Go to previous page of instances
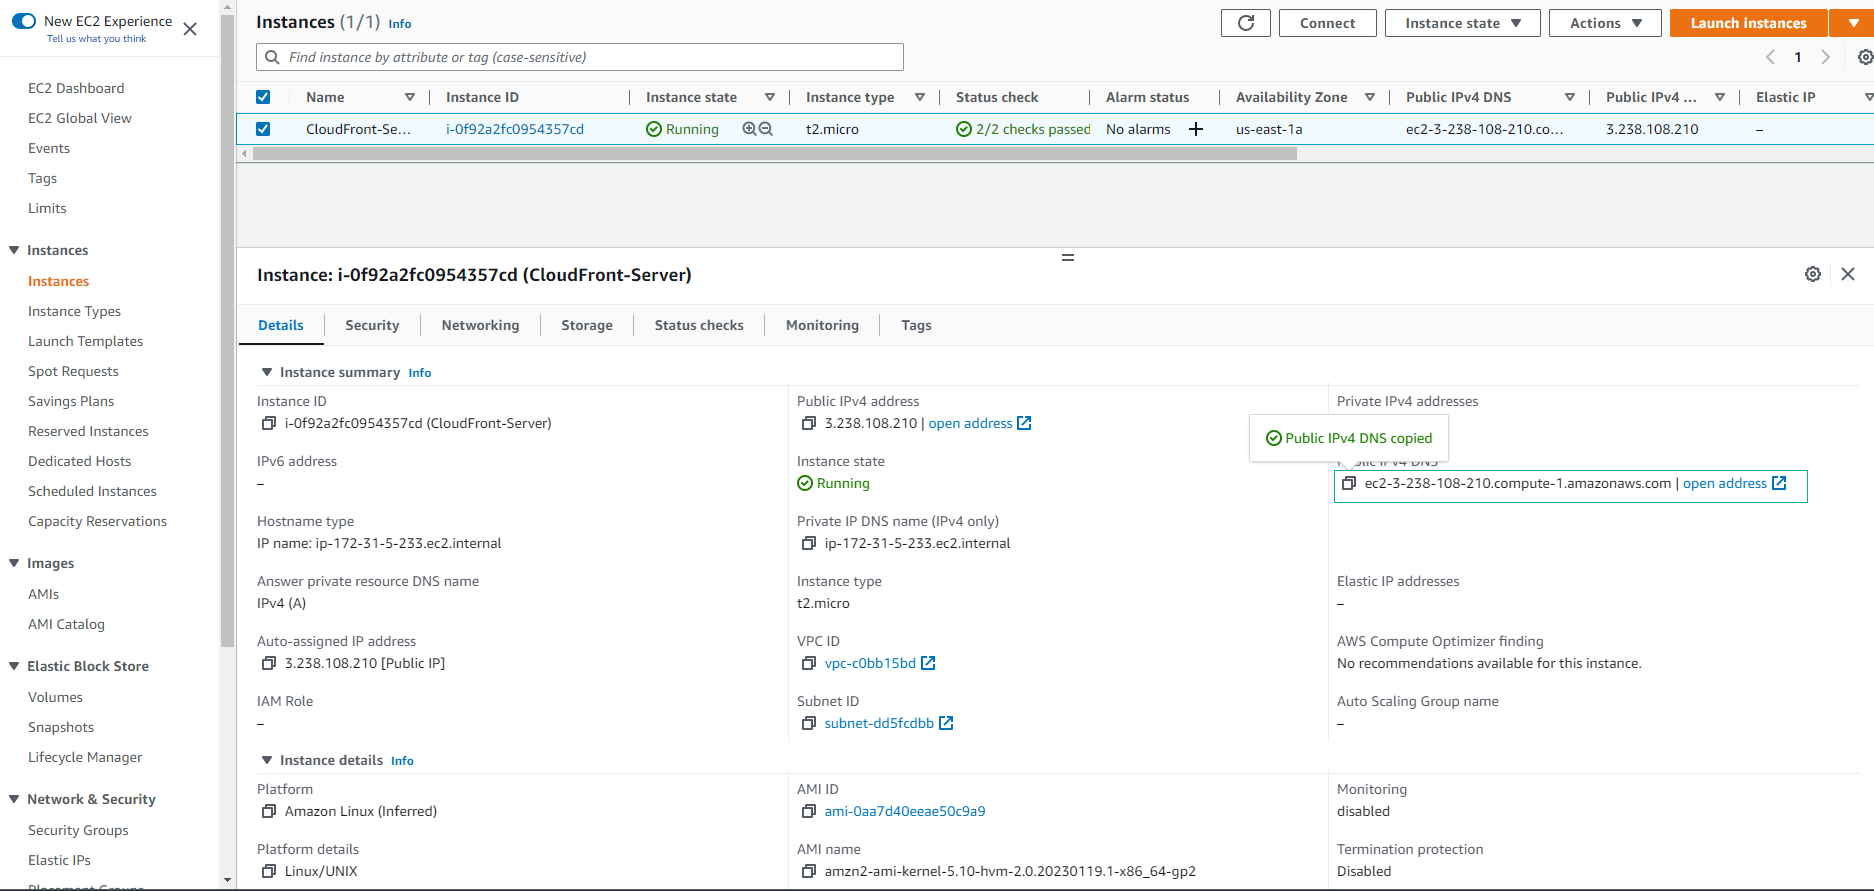The width and height of the screenshot is (1874, 891). click(1770, 57)
